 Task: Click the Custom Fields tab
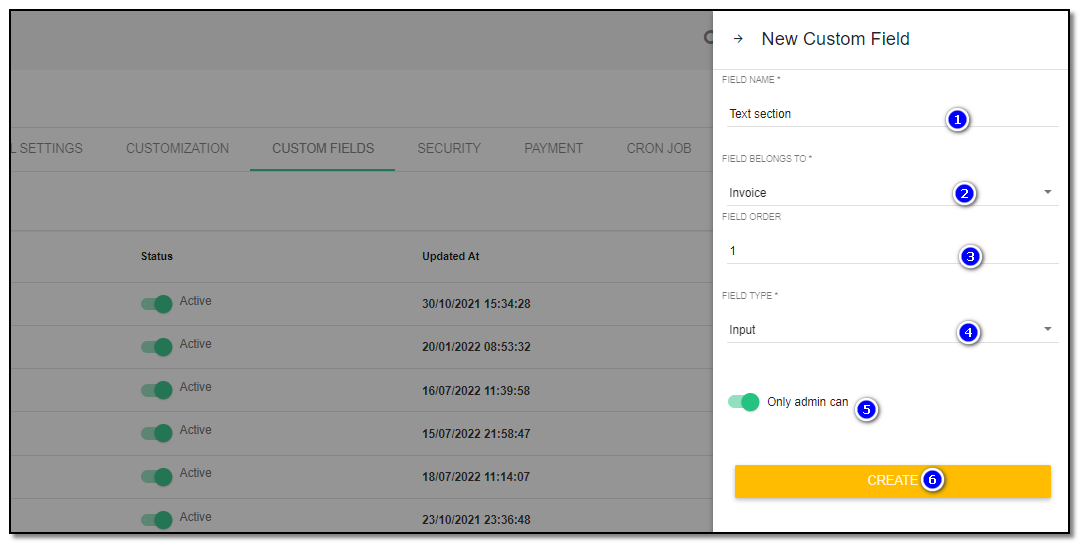click(323, 148)
